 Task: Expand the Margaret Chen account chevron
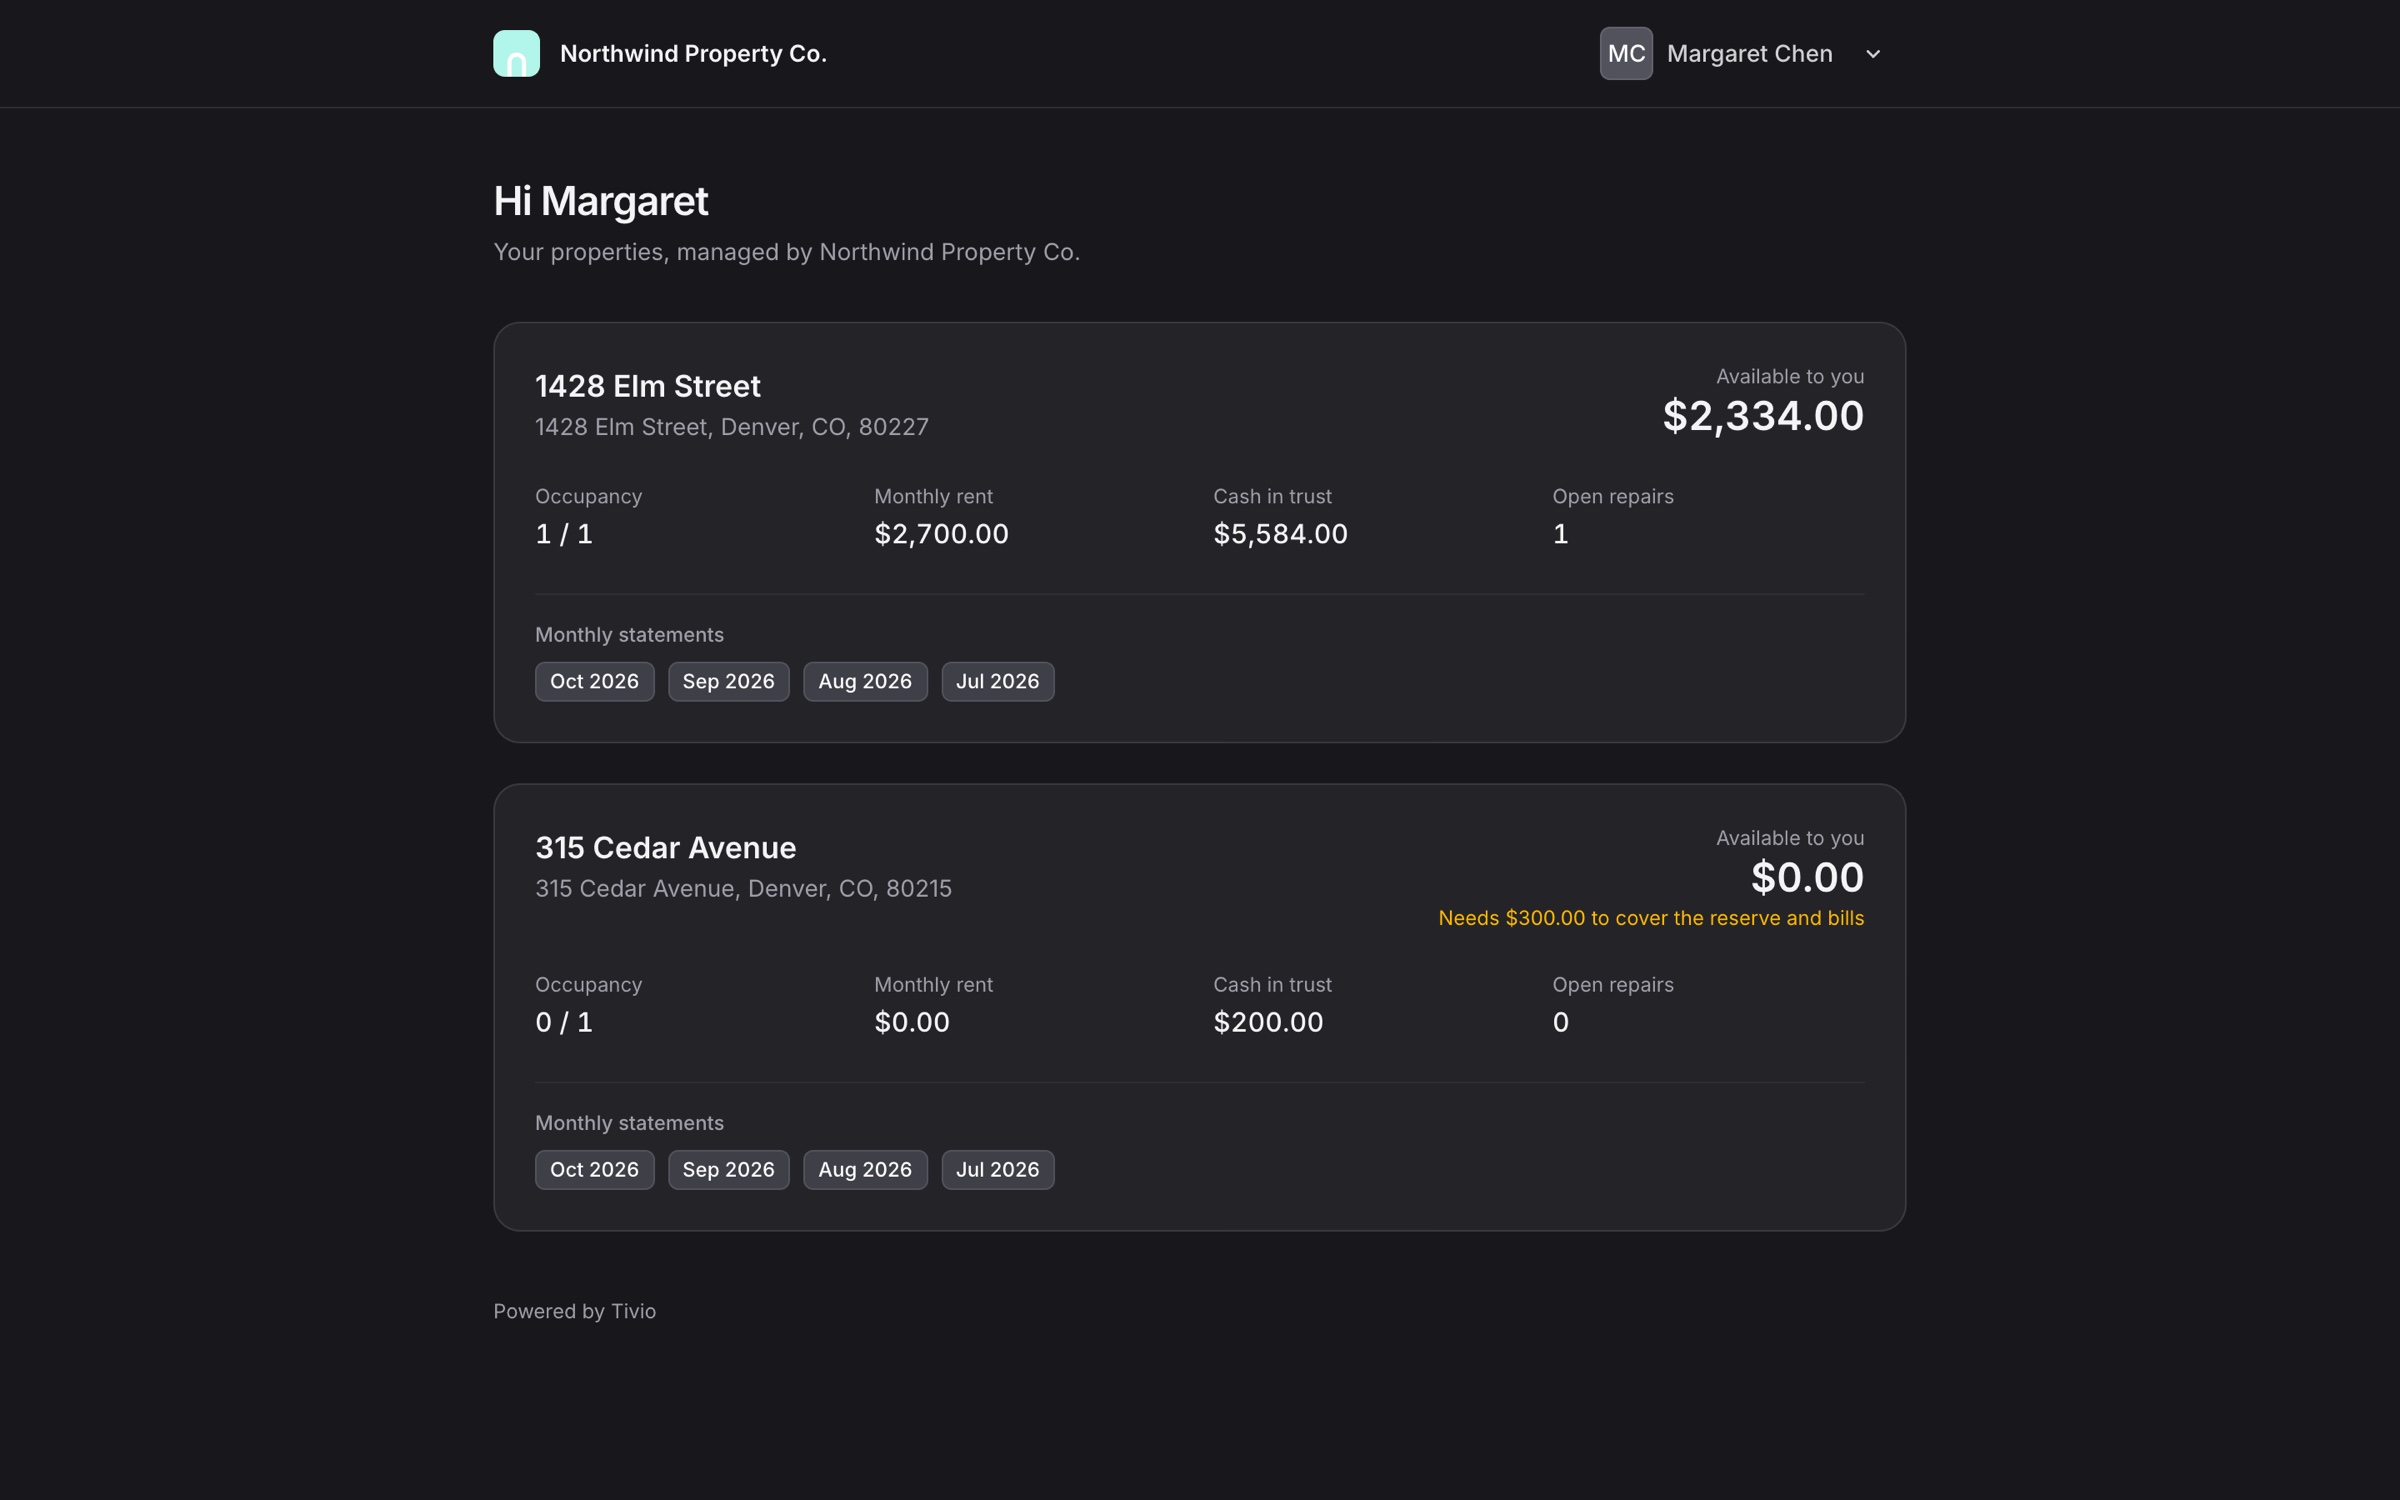[1873, 54]
